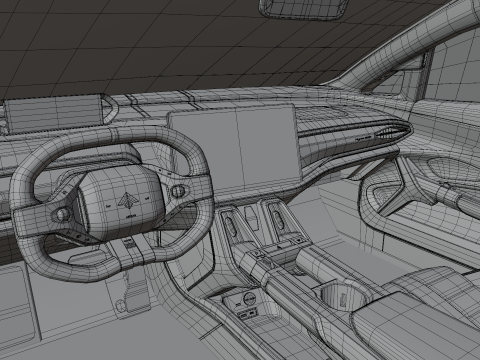Select the passenger-side dashboard air vent
This screenshot has height=360, width=480.
[x=393, y=133]
